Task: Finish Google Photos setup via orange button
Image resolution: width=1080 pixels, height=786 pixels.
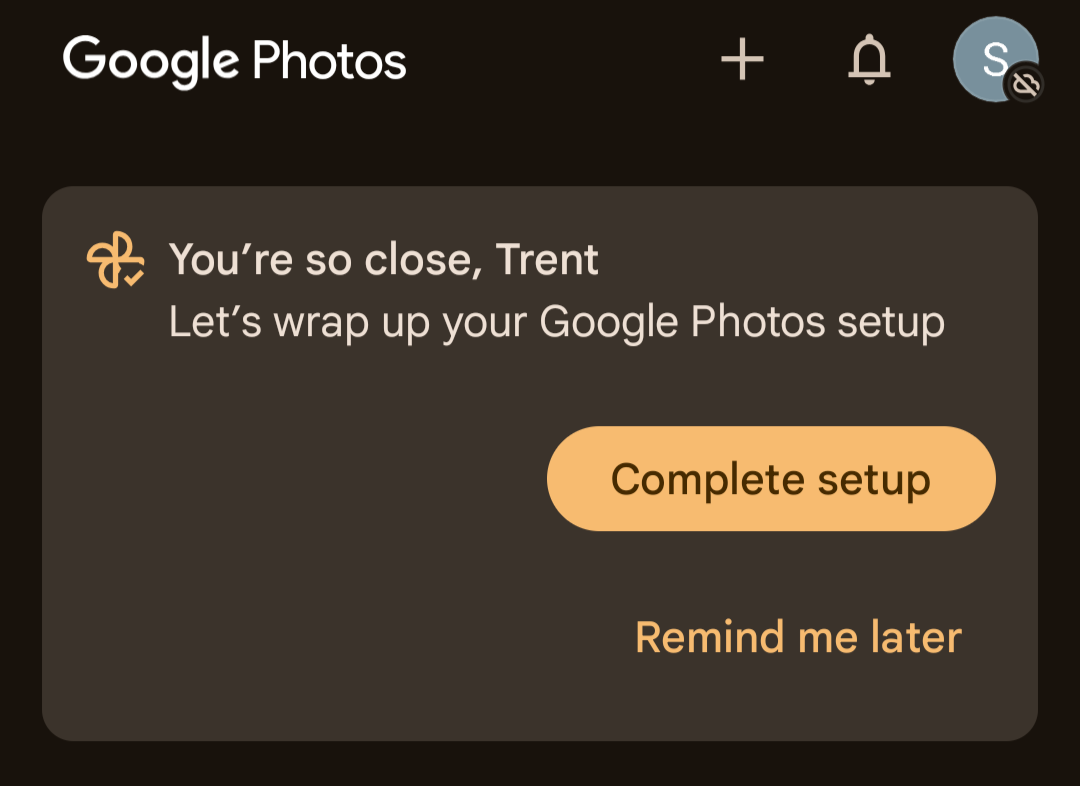Action: (771, 479)
